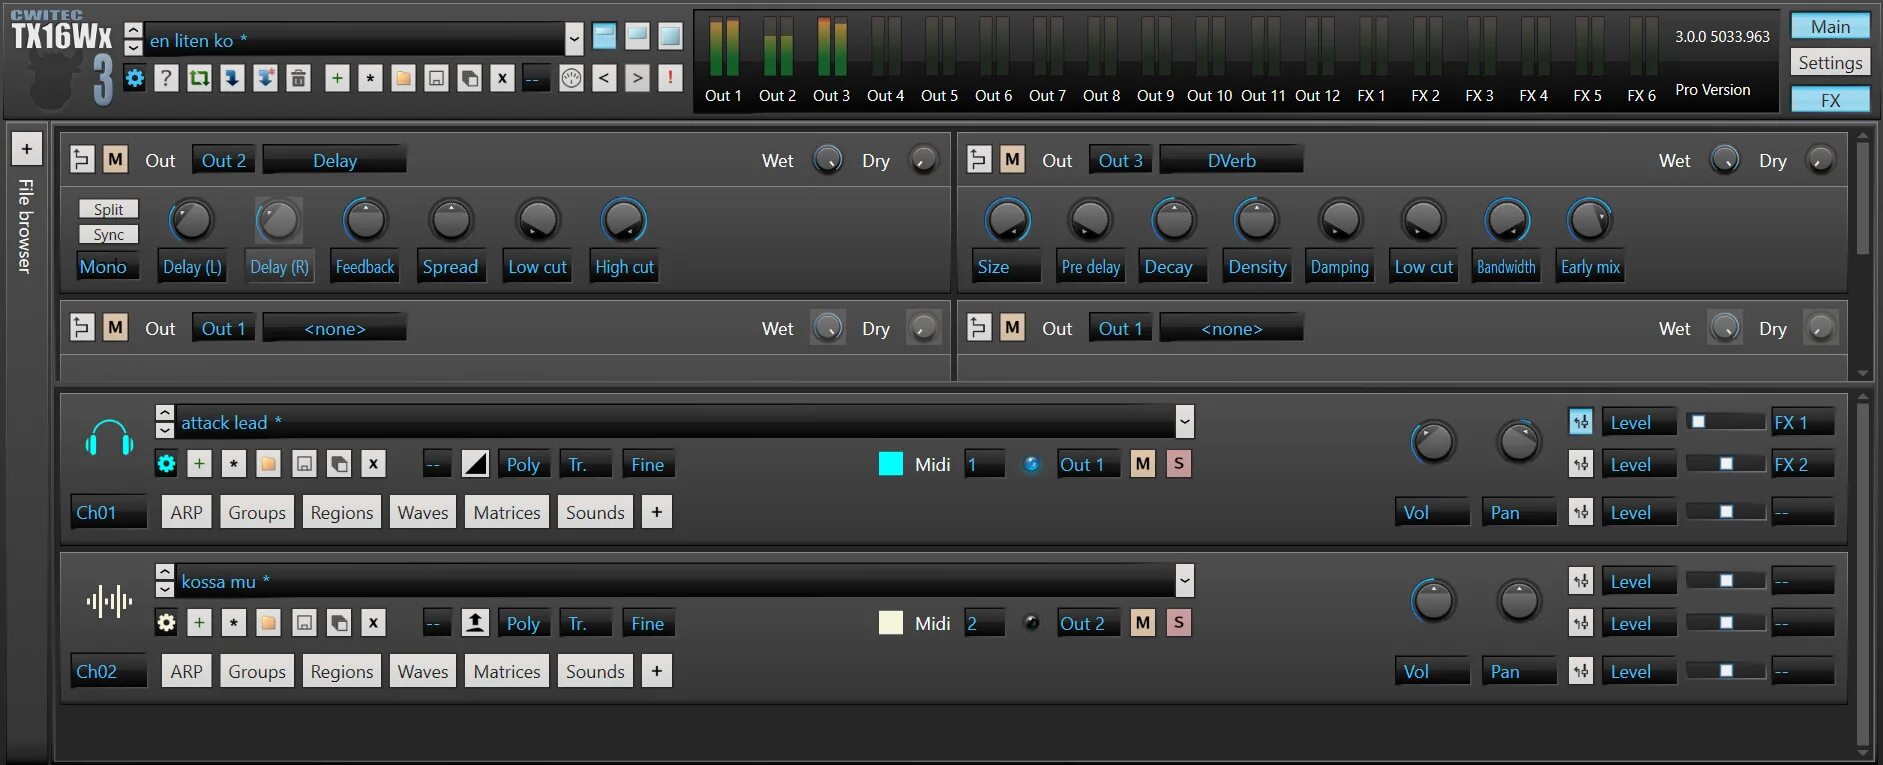The width and height of the screenshot is (1883, 765).
Task: Open Regions on Ch02 slot
Action: point(341,671)
